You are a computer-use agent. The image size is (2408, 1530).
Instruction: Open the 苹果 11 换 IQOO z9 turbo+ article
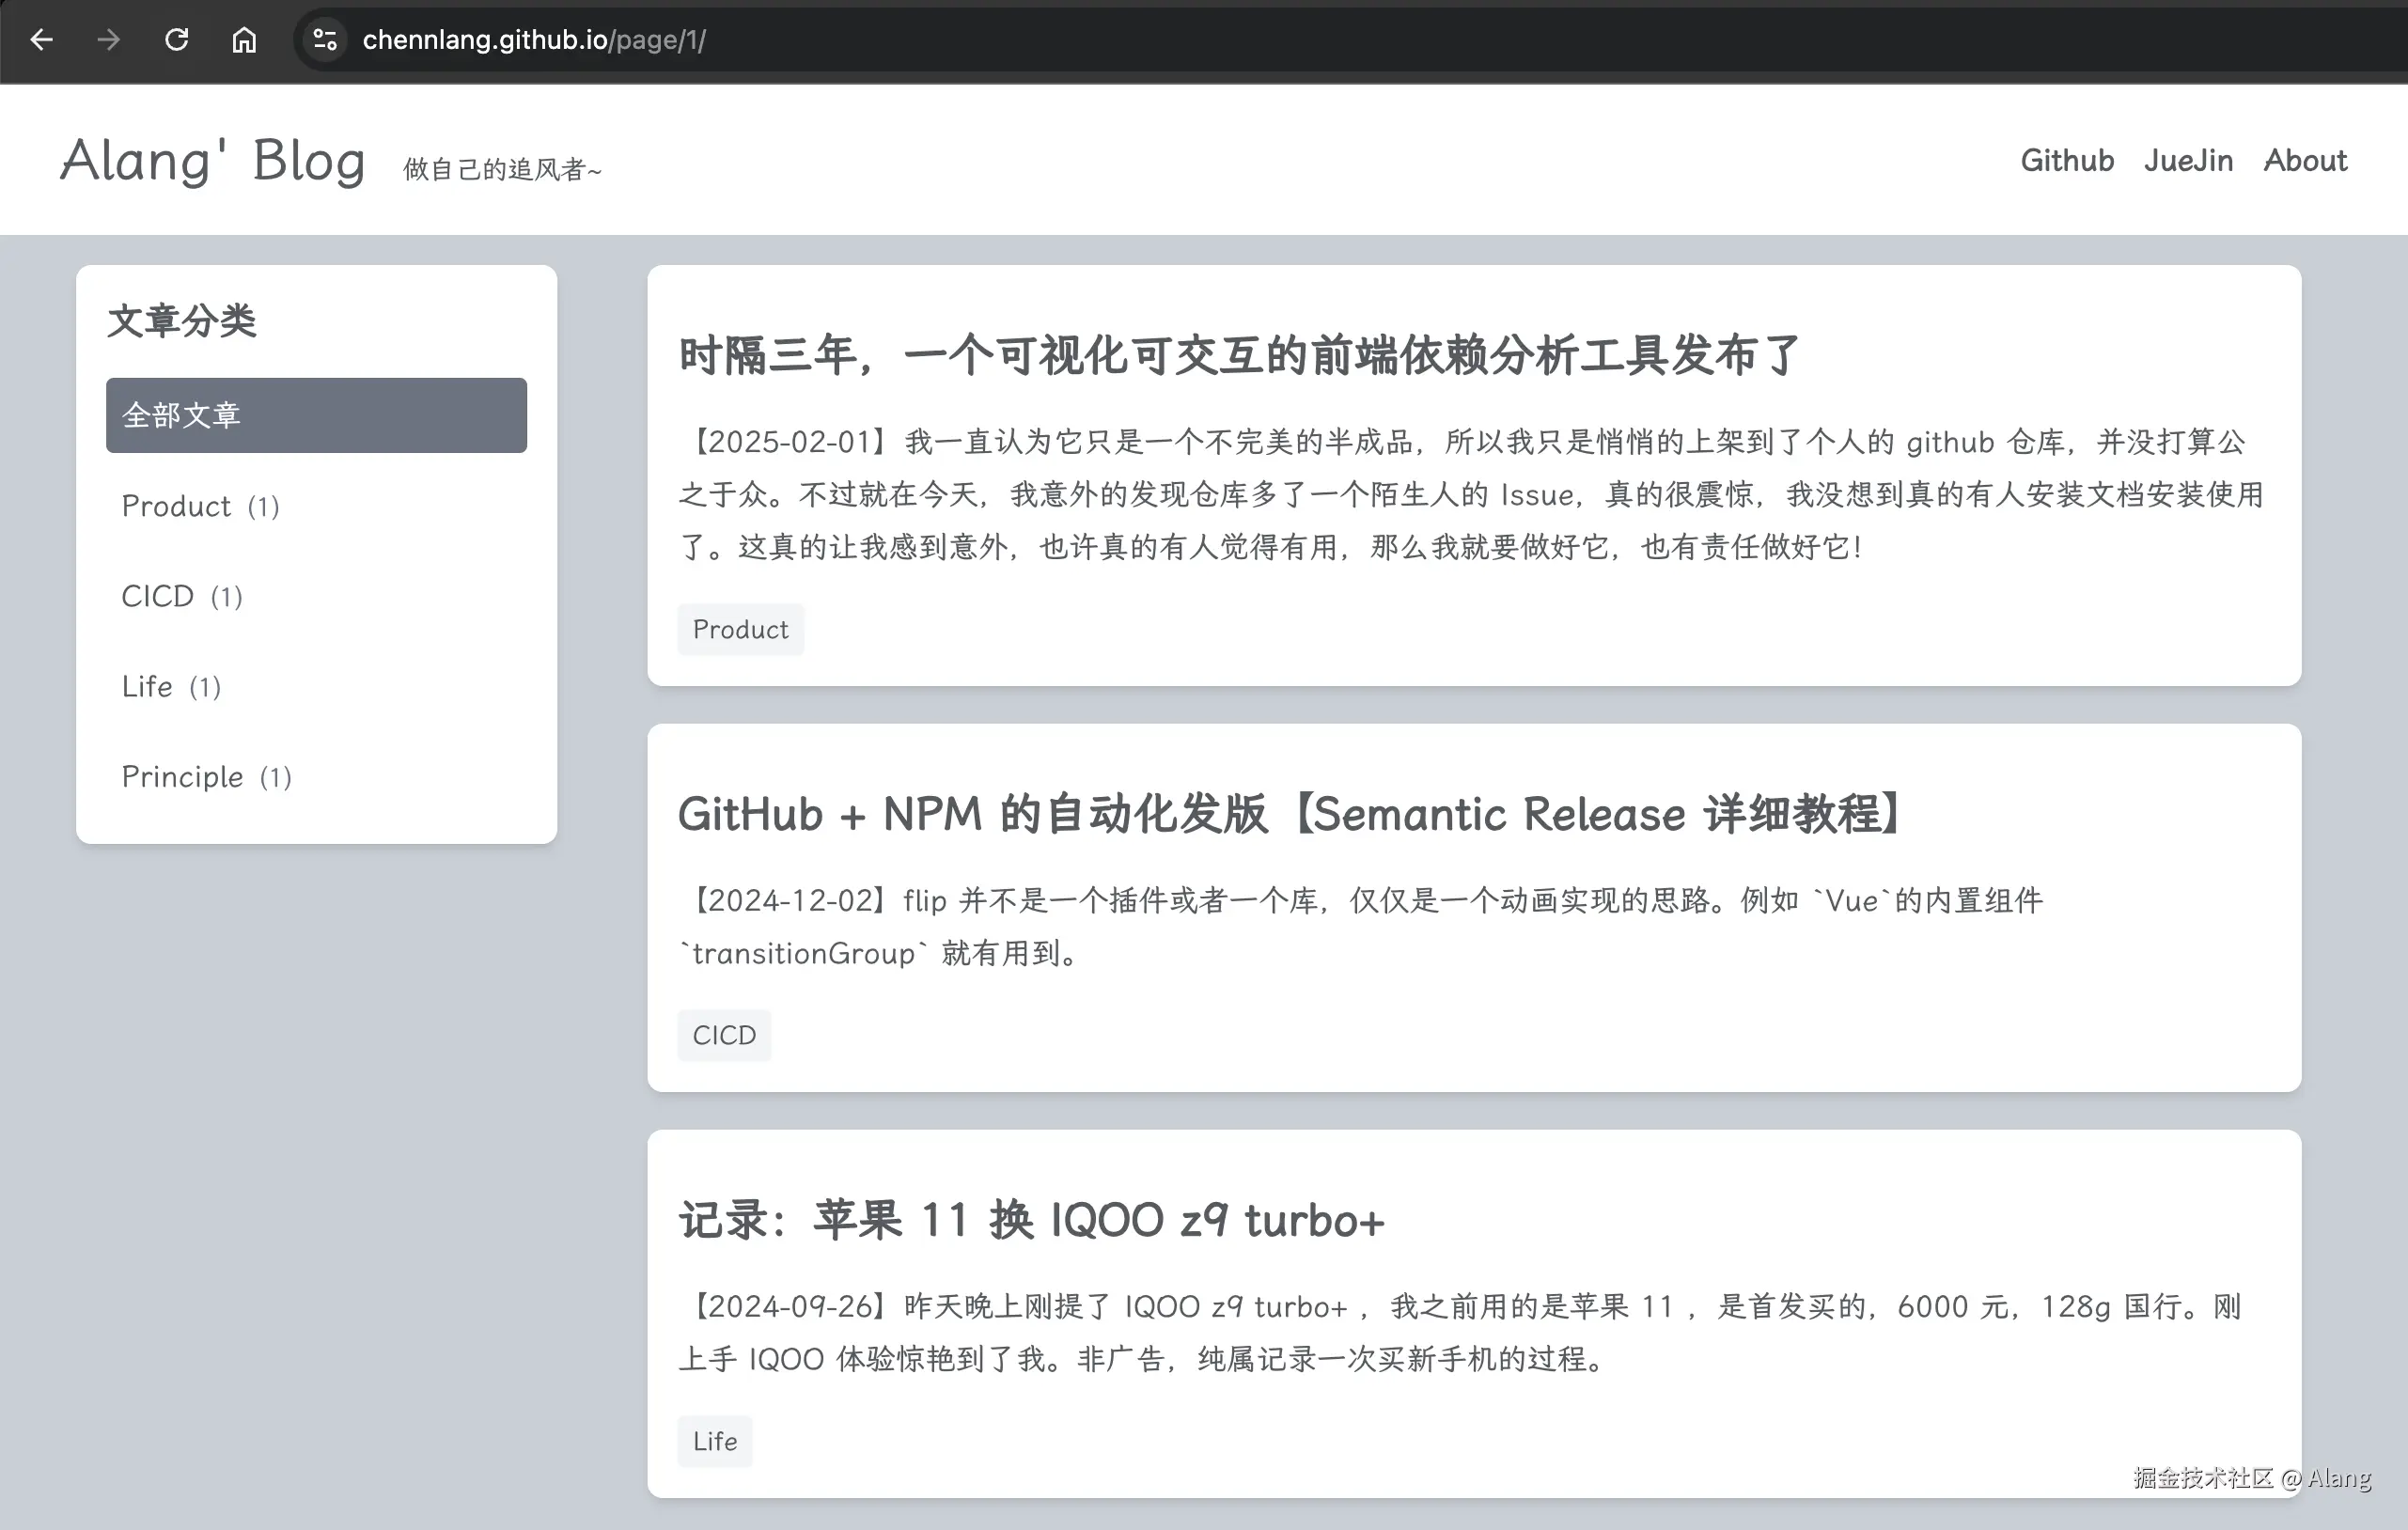pos(1031,1220)
